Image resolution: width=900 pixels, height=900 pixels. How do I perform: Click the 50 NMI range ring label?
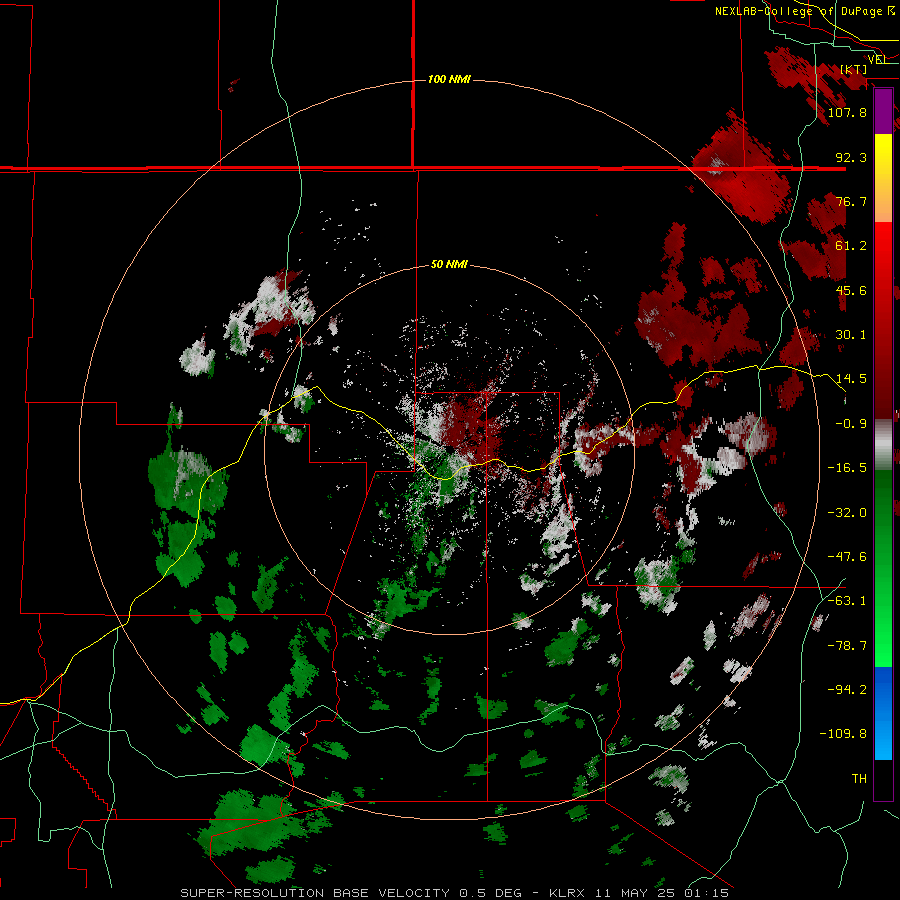[449, 265]
